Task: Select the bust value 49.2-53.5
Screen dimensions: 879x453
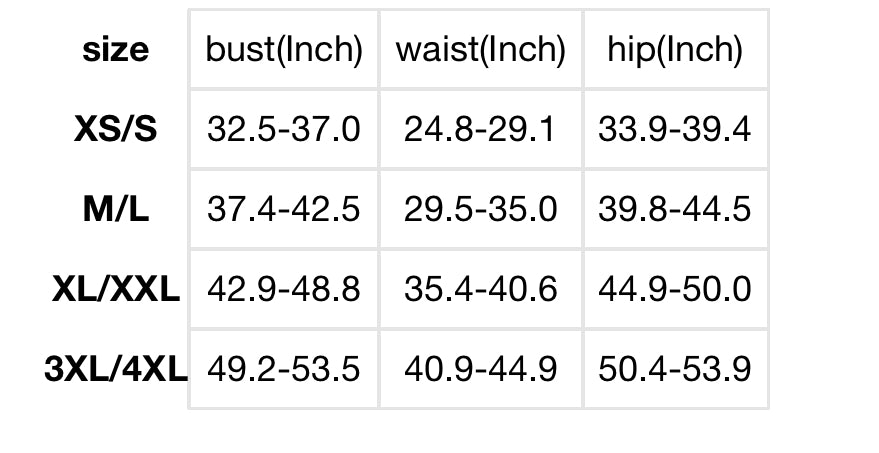Action: (x=284, y=369)
